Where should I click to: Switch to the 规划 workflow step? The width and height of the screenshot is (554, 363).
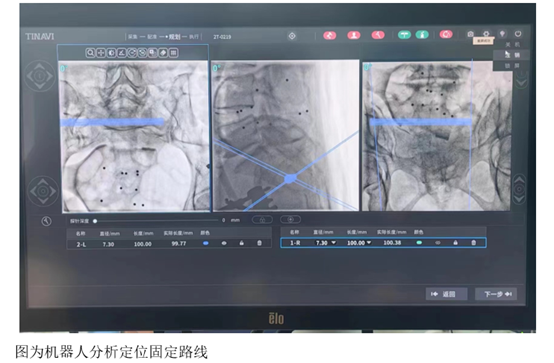pos(175,37)
